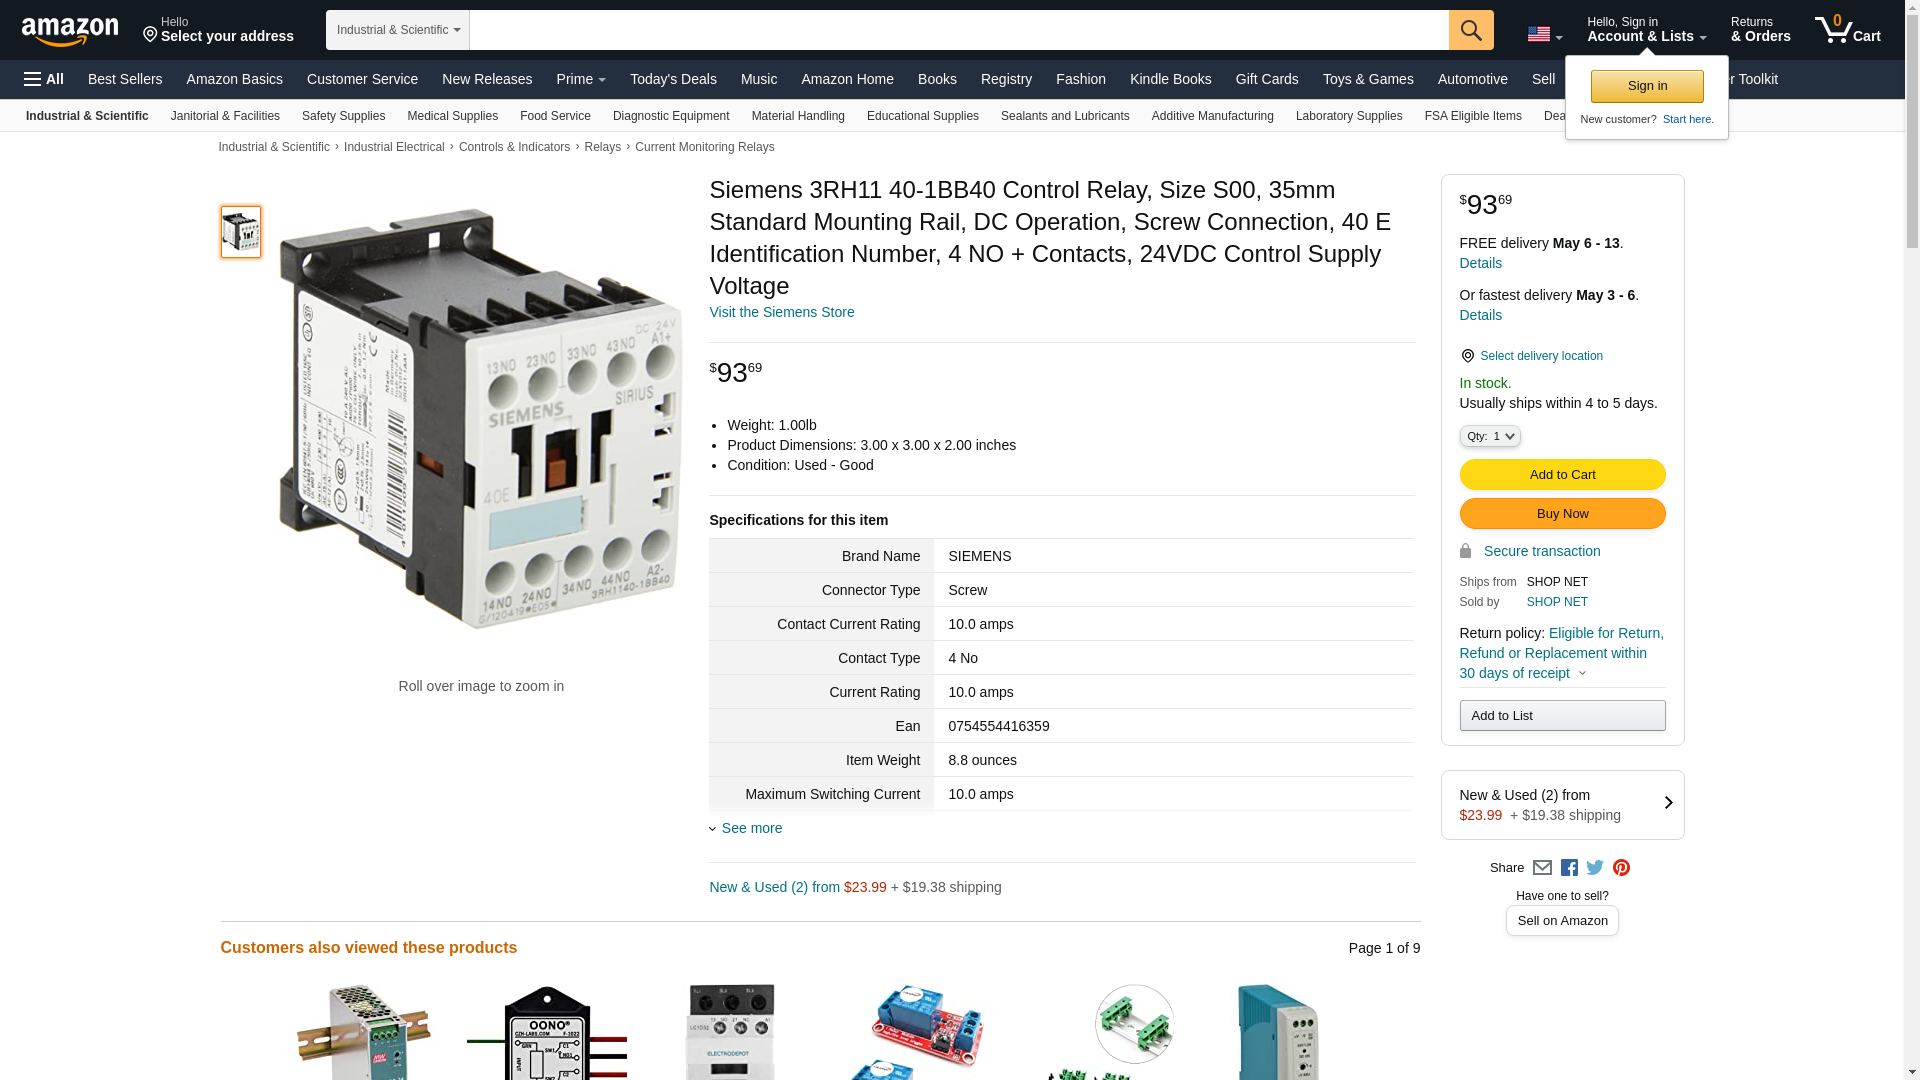Click the search magnifier button

(x=1471, y=30)
